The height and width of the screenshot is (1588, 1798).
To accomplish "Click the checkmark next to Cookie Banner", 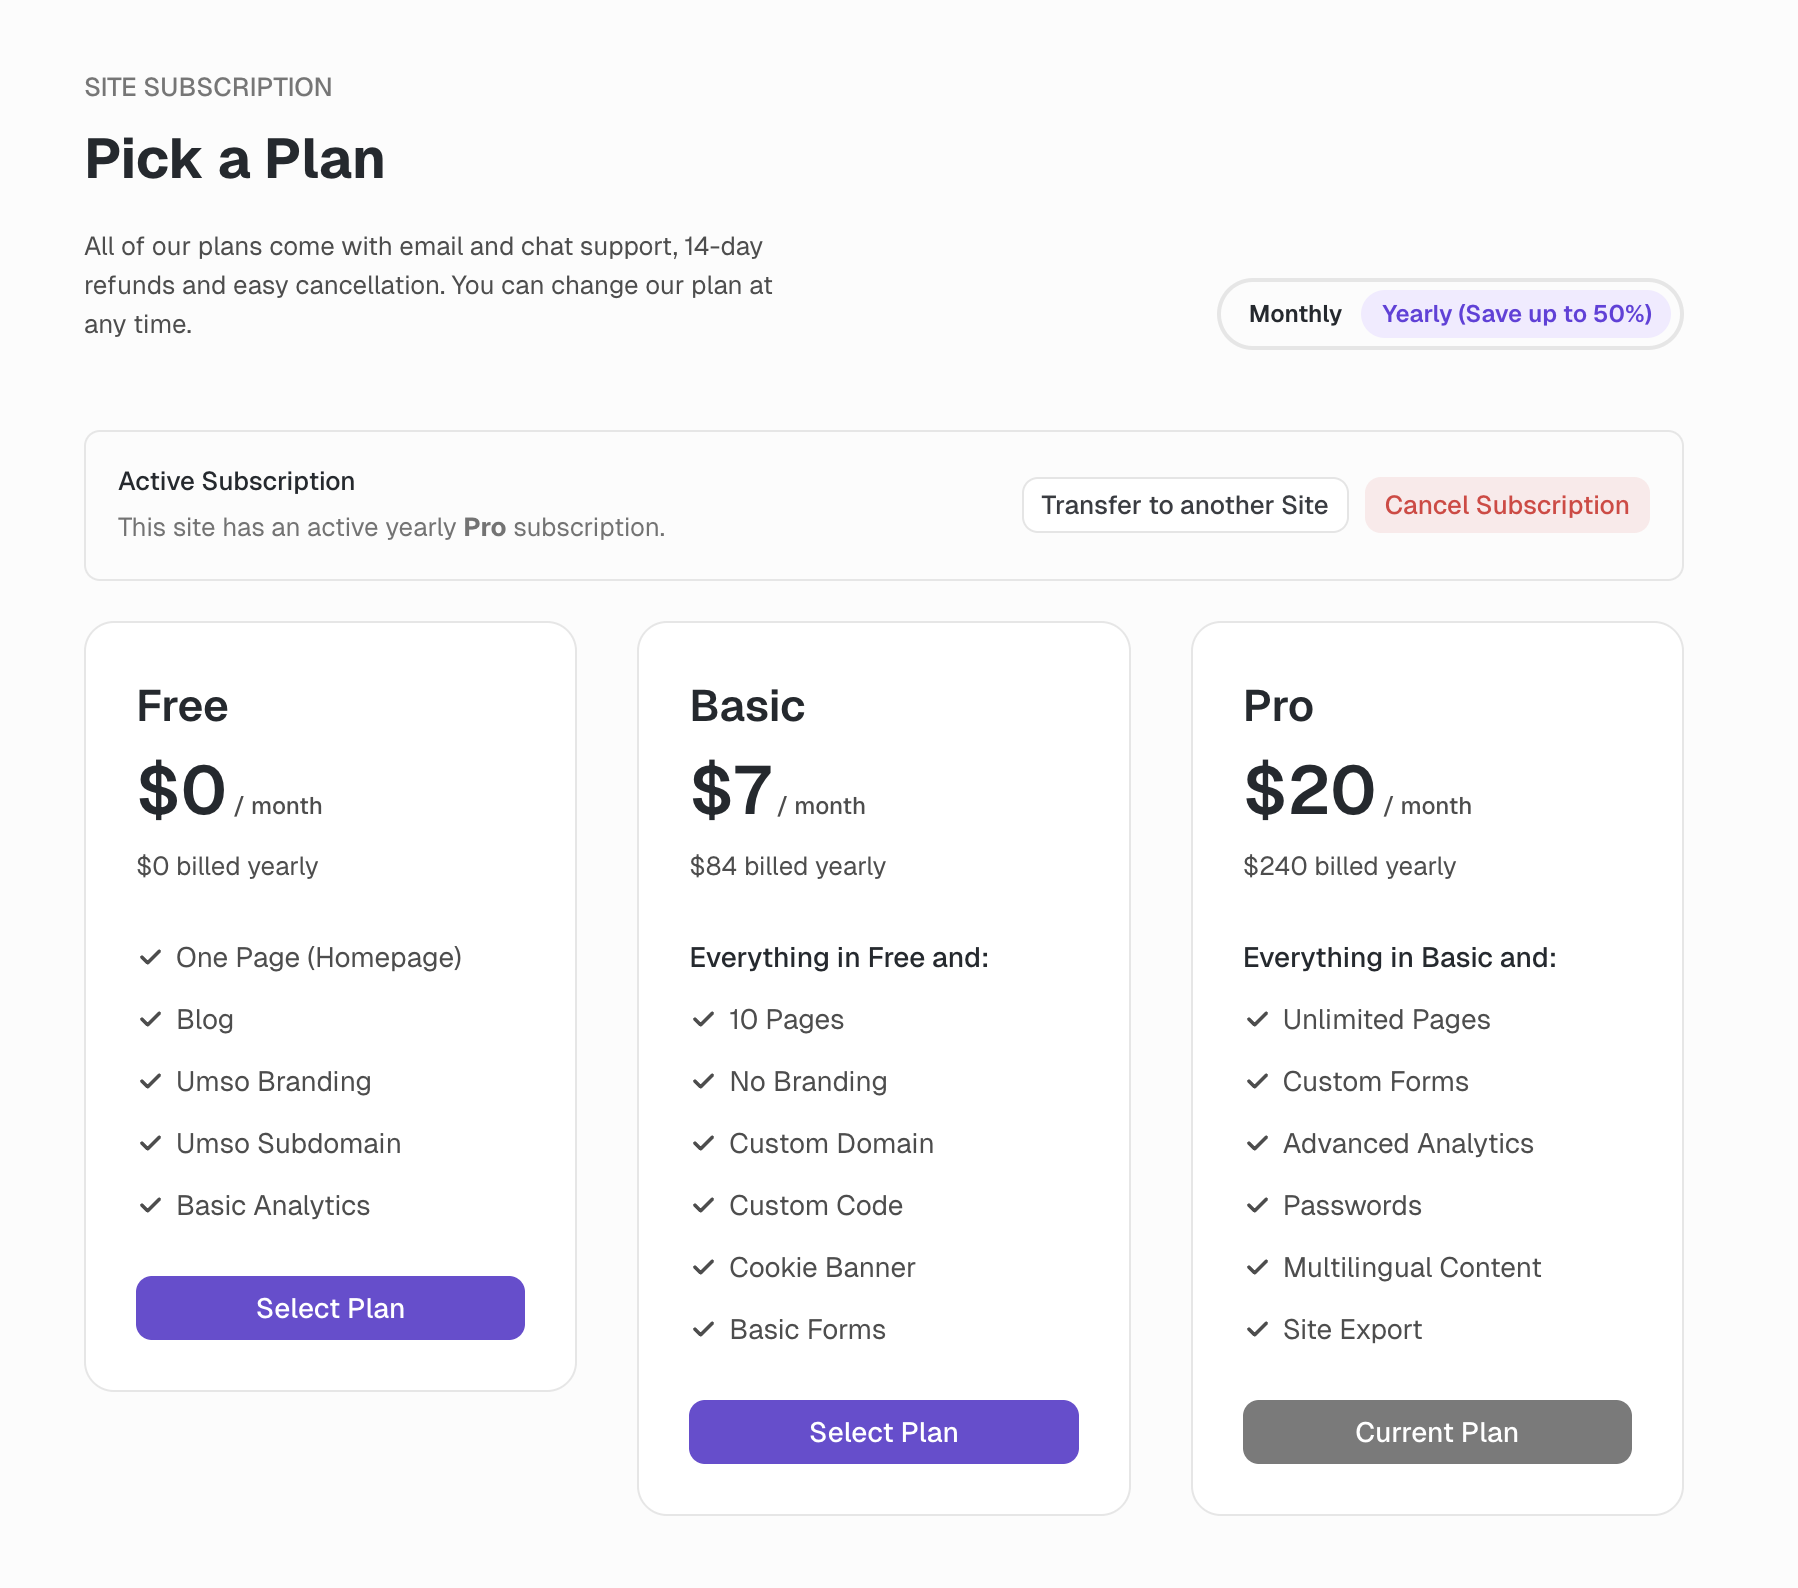I will [x=704, y=1267].
